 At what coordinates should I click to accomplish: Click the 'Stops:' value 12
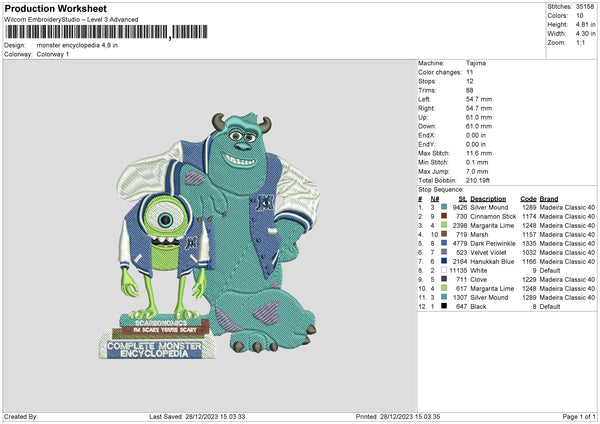point(470,82)
